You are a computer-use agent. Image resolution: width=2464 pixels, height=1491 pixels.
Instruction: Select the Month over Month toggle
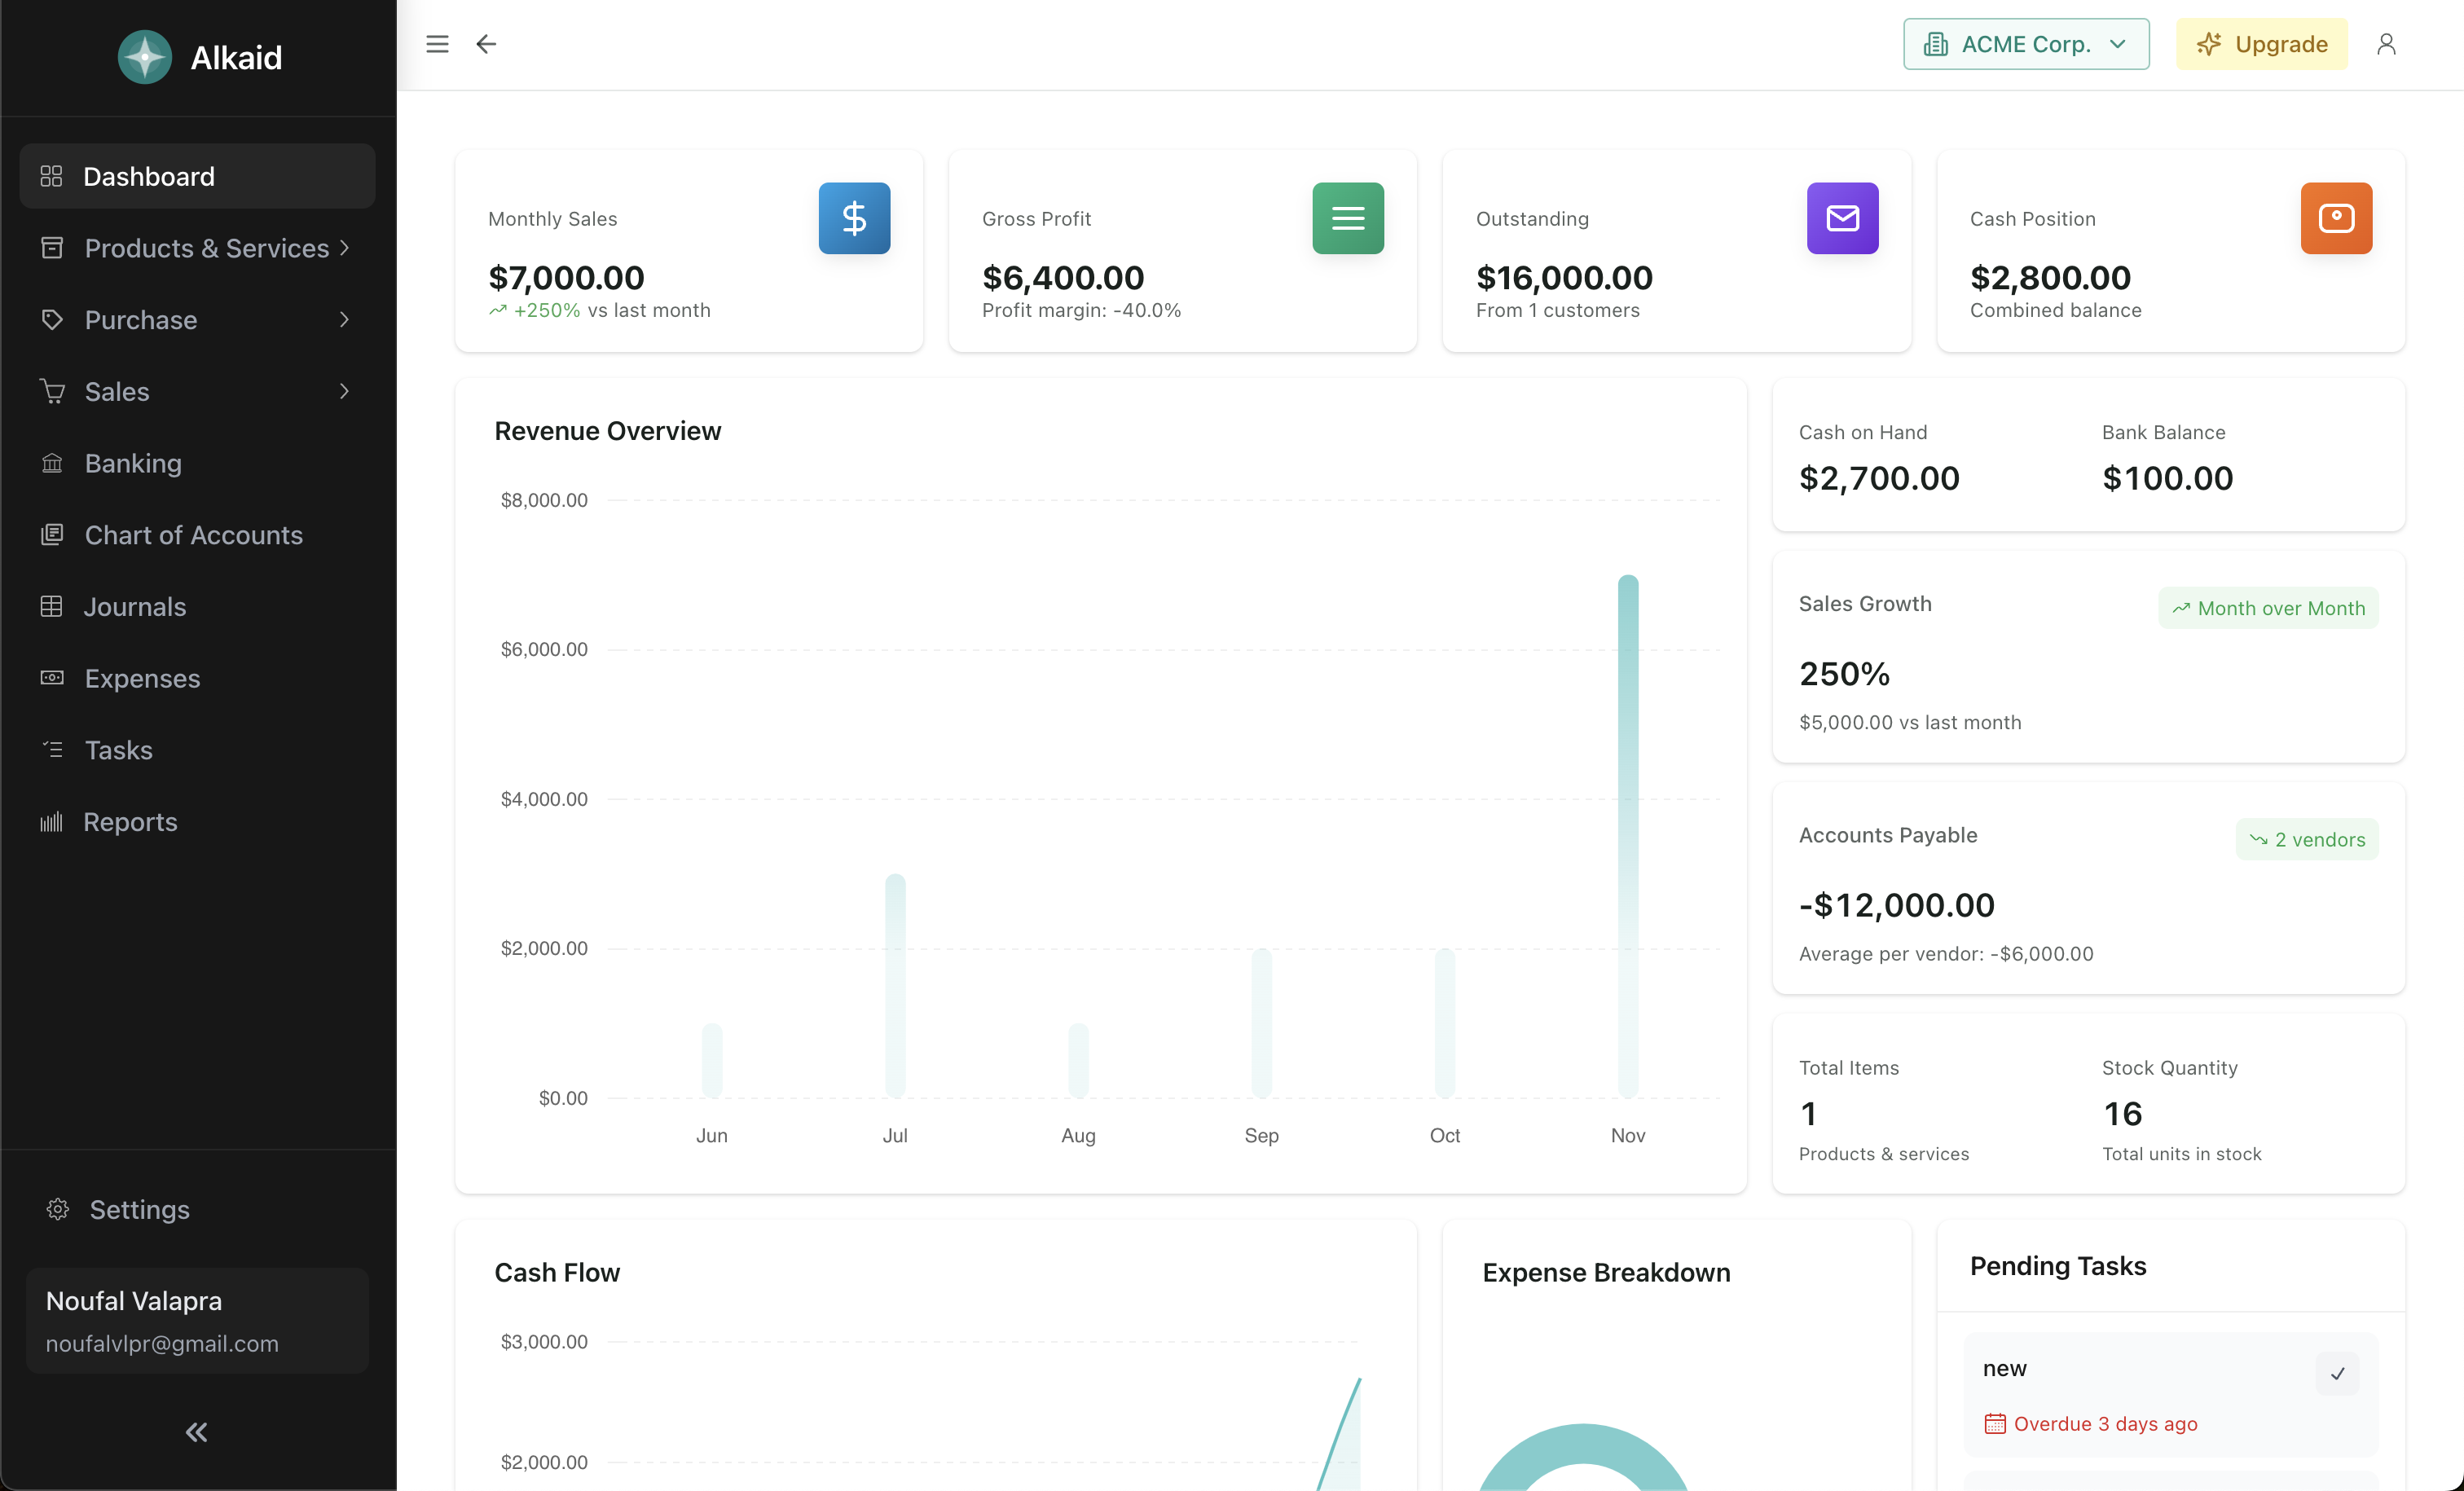[x=2268, y=607]
